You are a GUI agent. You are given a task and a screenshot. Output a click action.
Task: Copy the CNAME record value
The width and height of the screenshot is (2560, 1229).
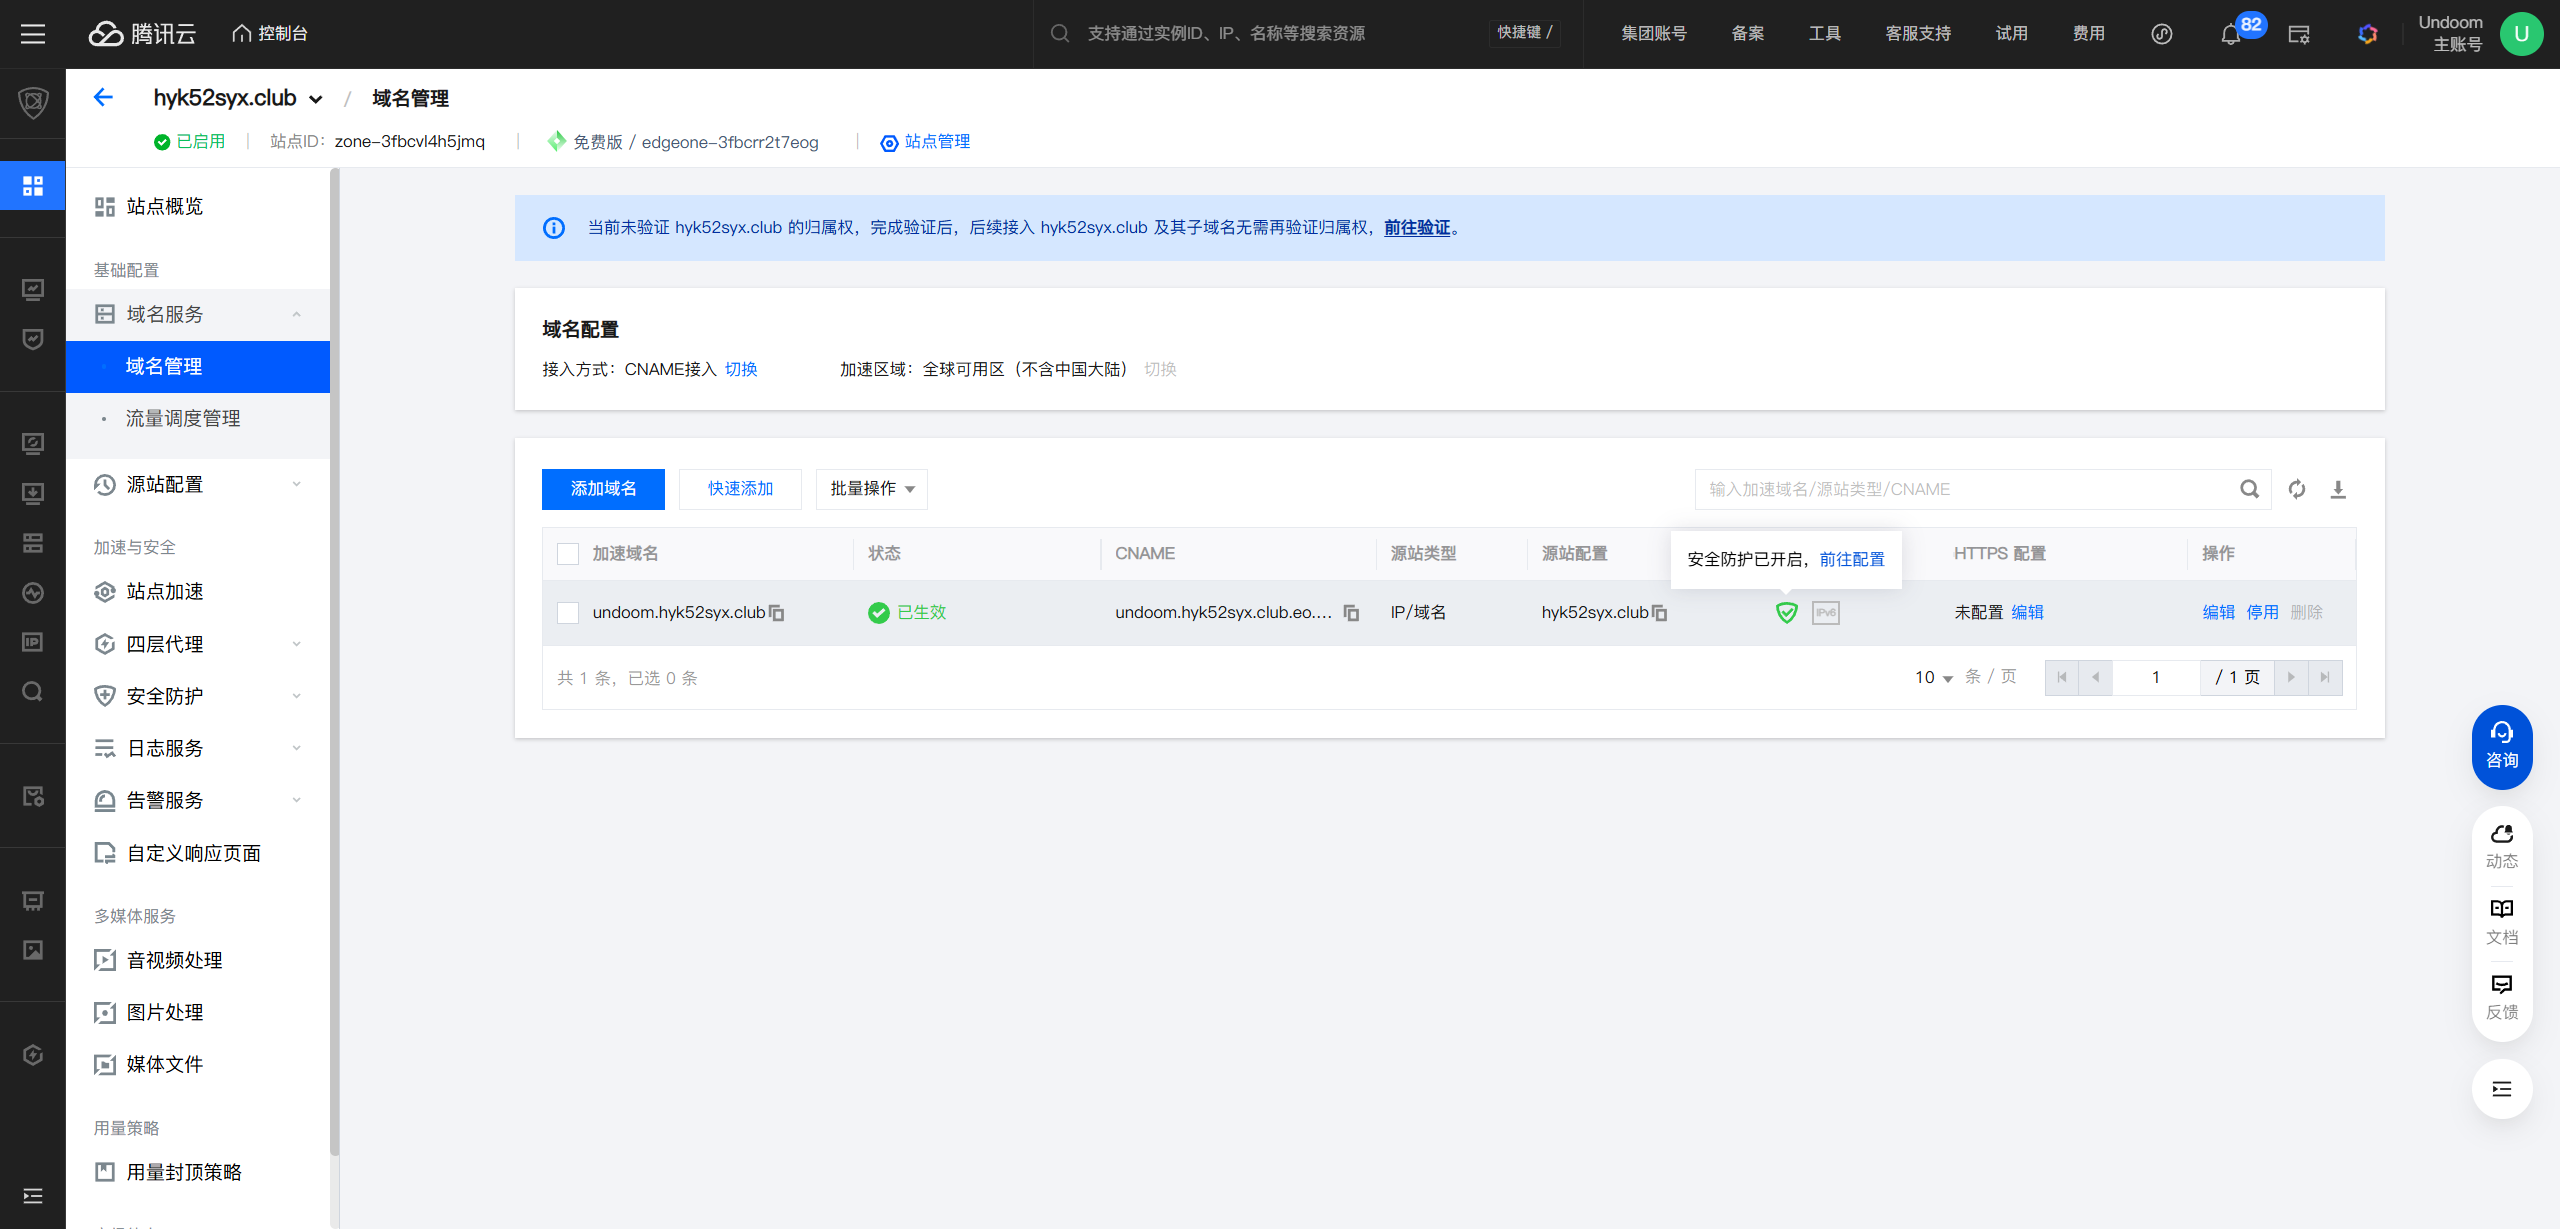(x=1351, y=613)
